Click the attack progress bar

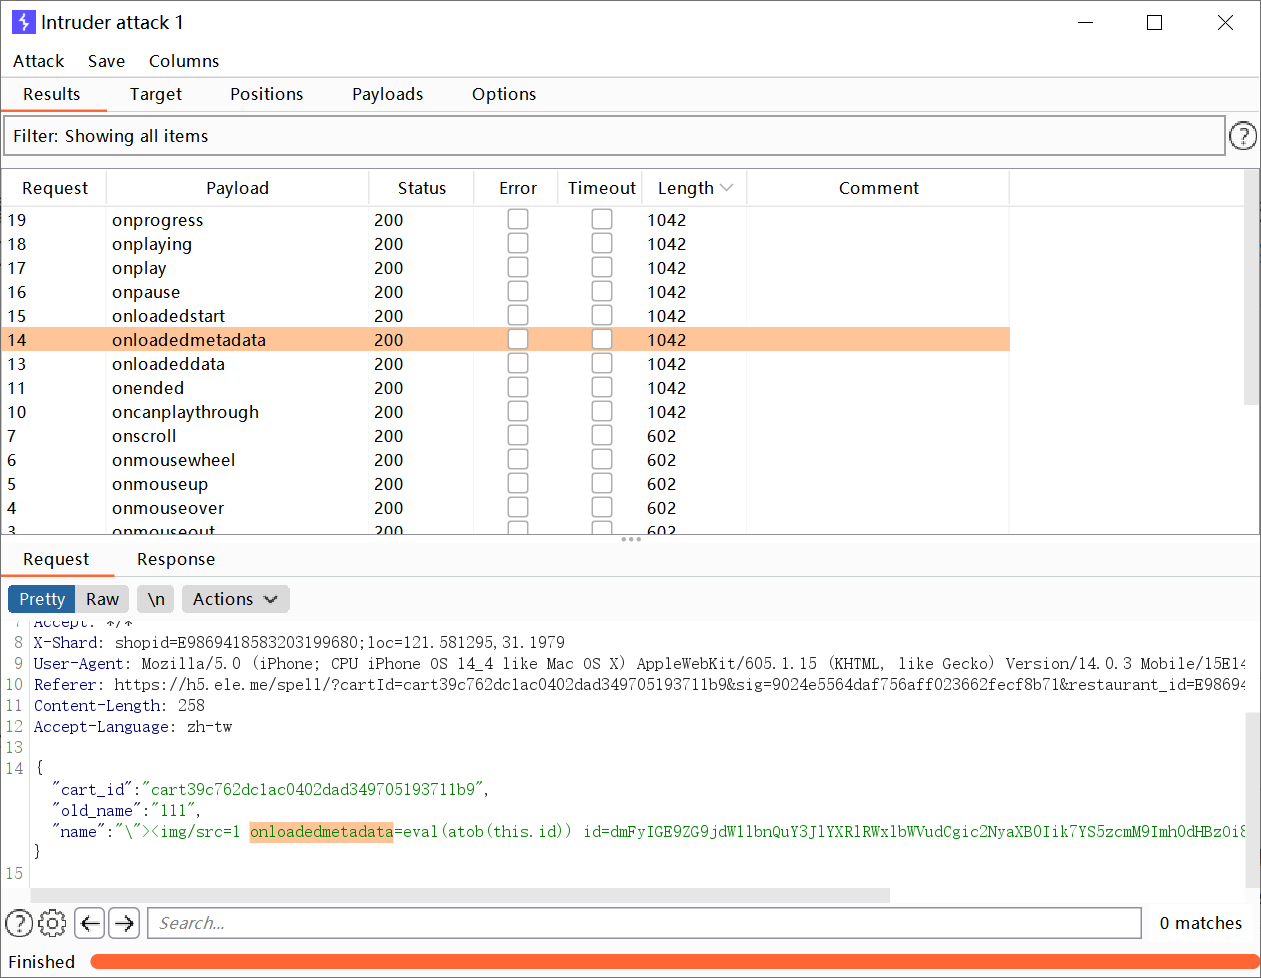674,962
